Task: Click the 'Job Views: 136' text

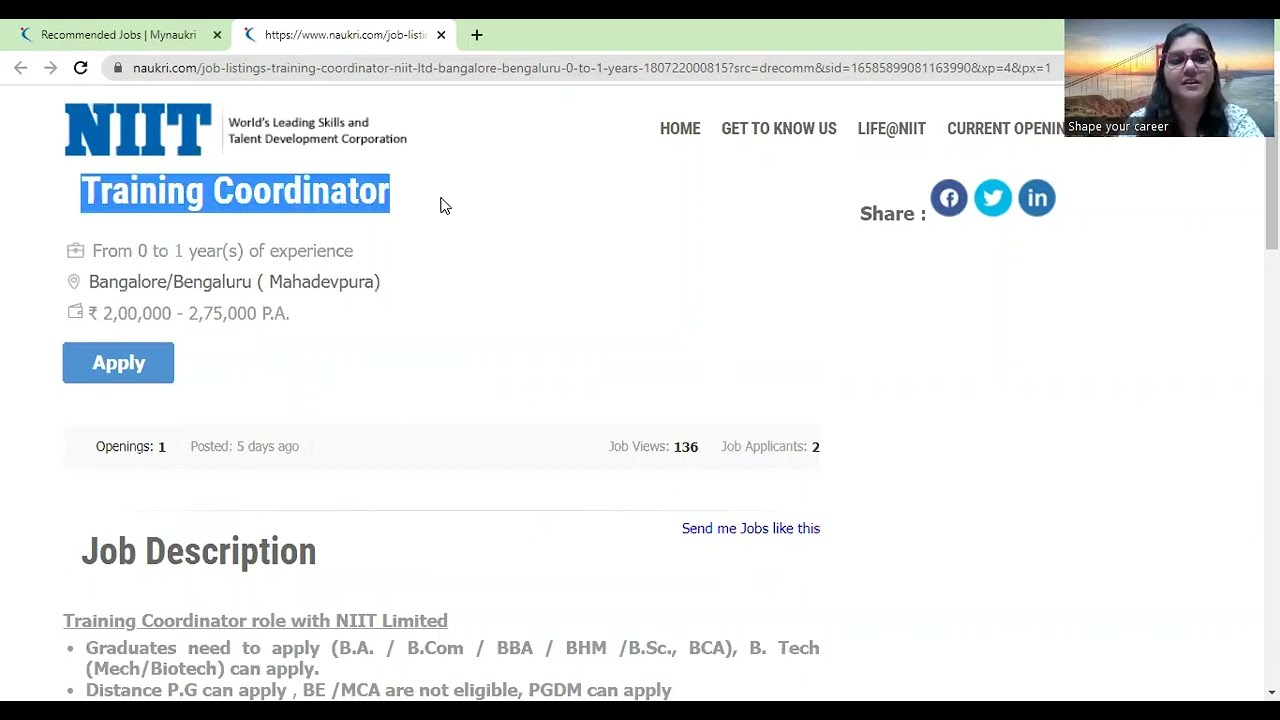Action: [654, 447]
